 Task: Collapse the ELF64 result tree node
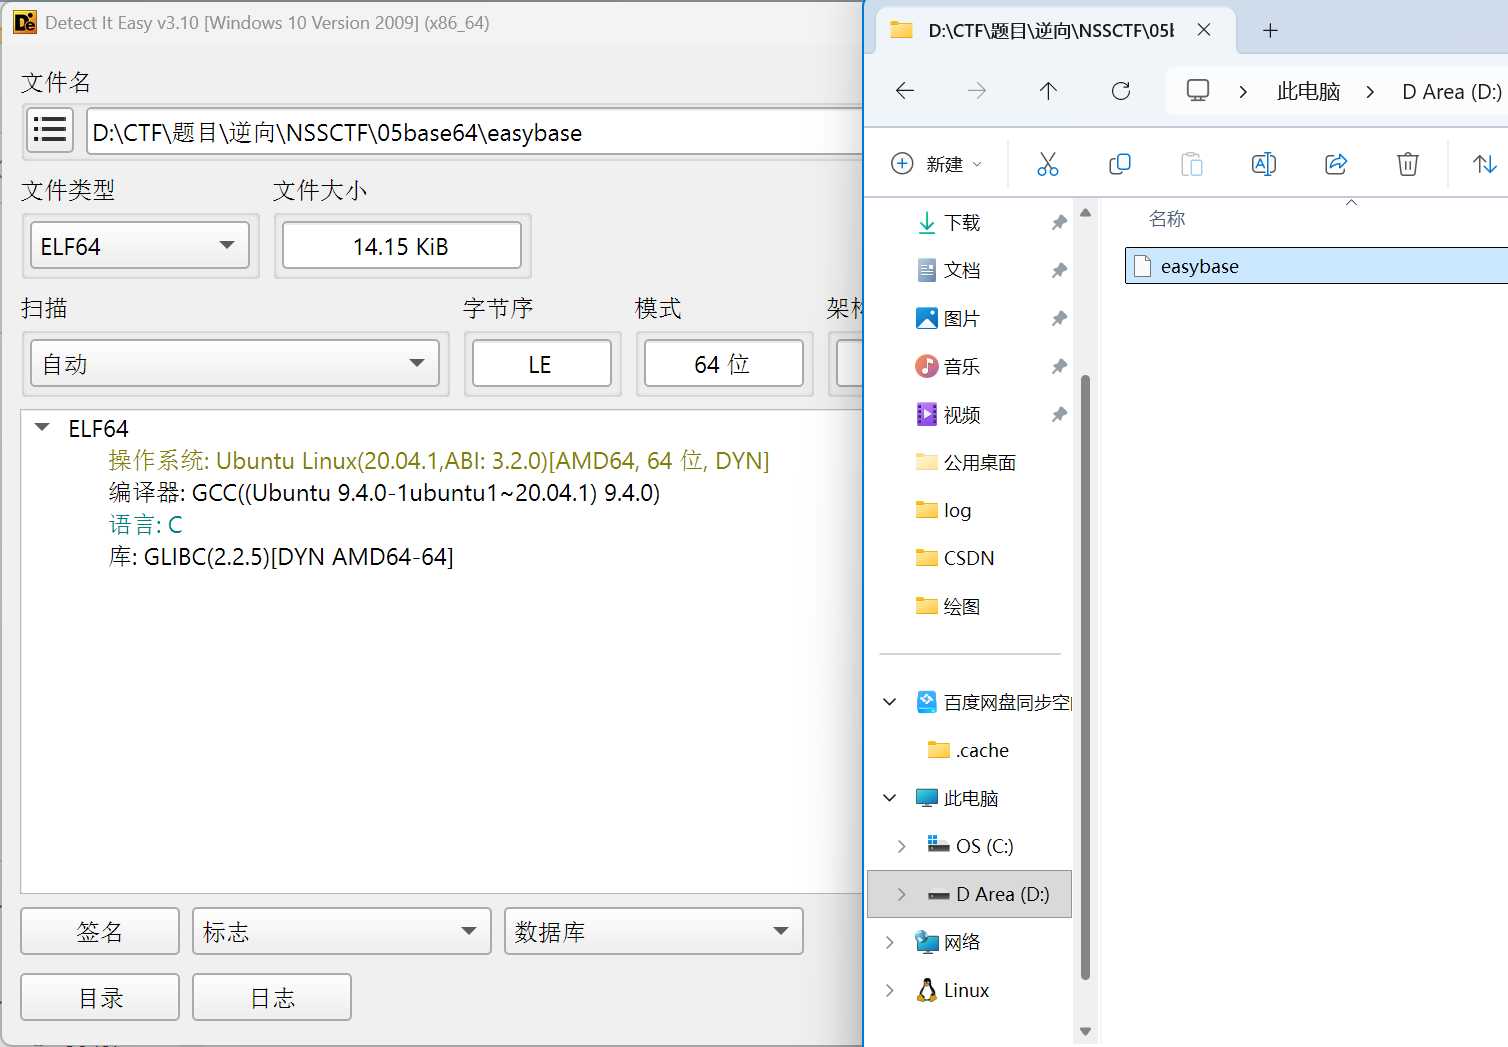click(42, 428)
